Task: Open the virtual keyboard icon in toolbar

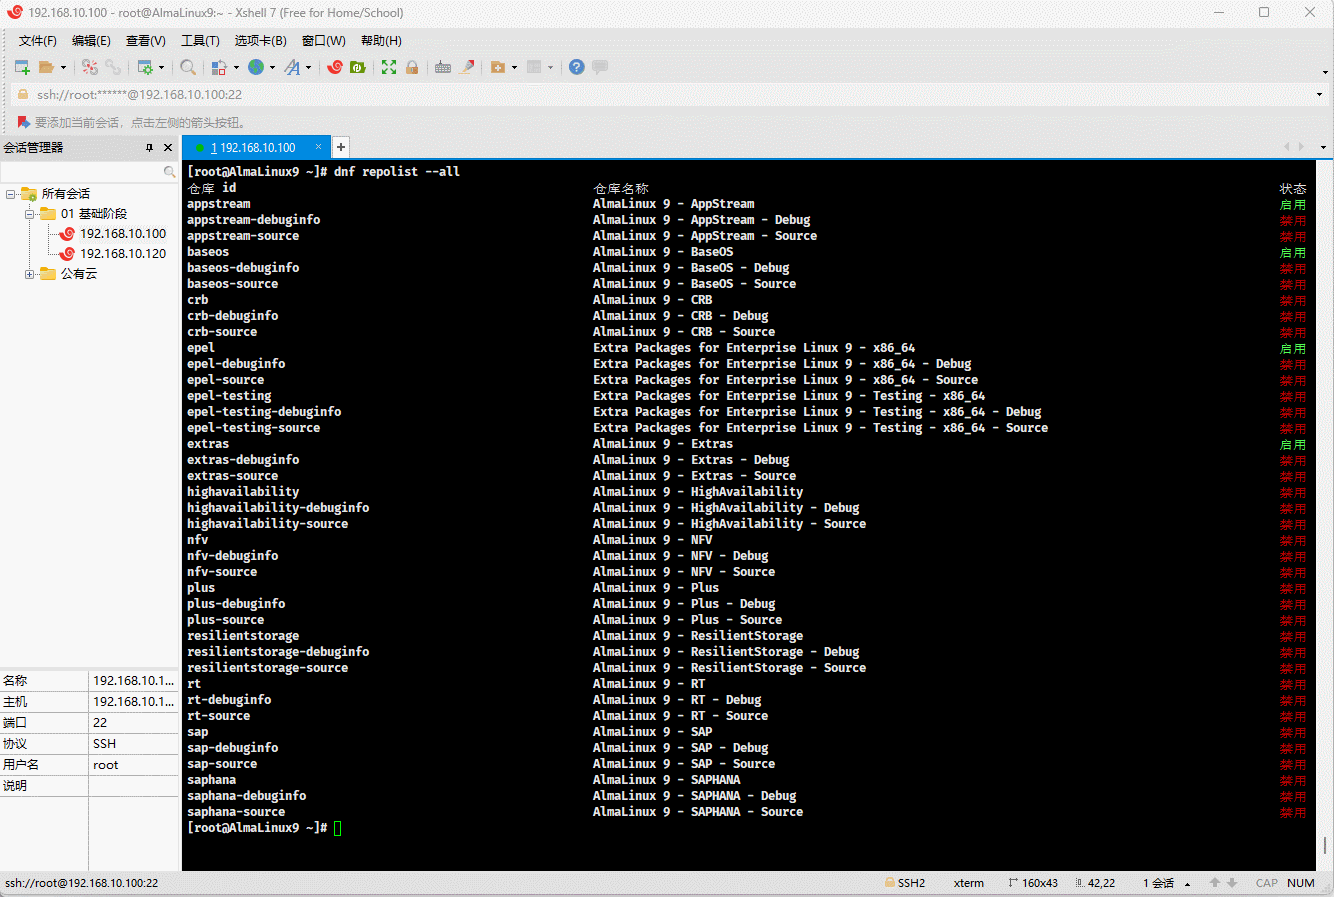Action: click(x=443, y=67)
